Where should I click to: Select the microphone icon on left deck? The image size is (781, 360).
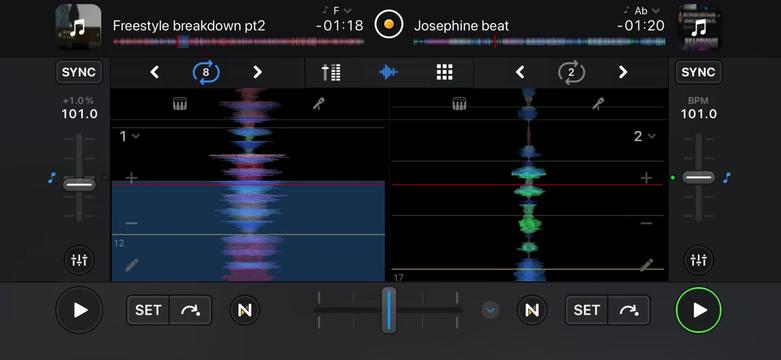(318, 104)
